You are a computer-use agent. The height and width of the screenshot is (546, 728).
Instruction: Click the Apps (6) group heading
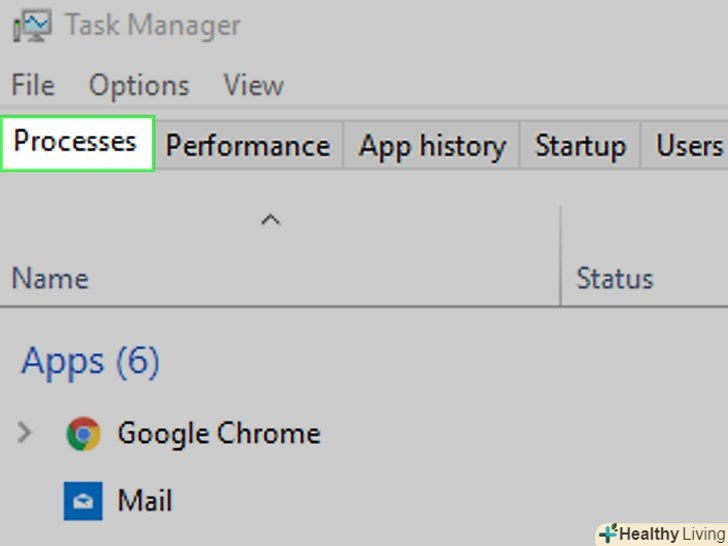(x=90, y=361)
